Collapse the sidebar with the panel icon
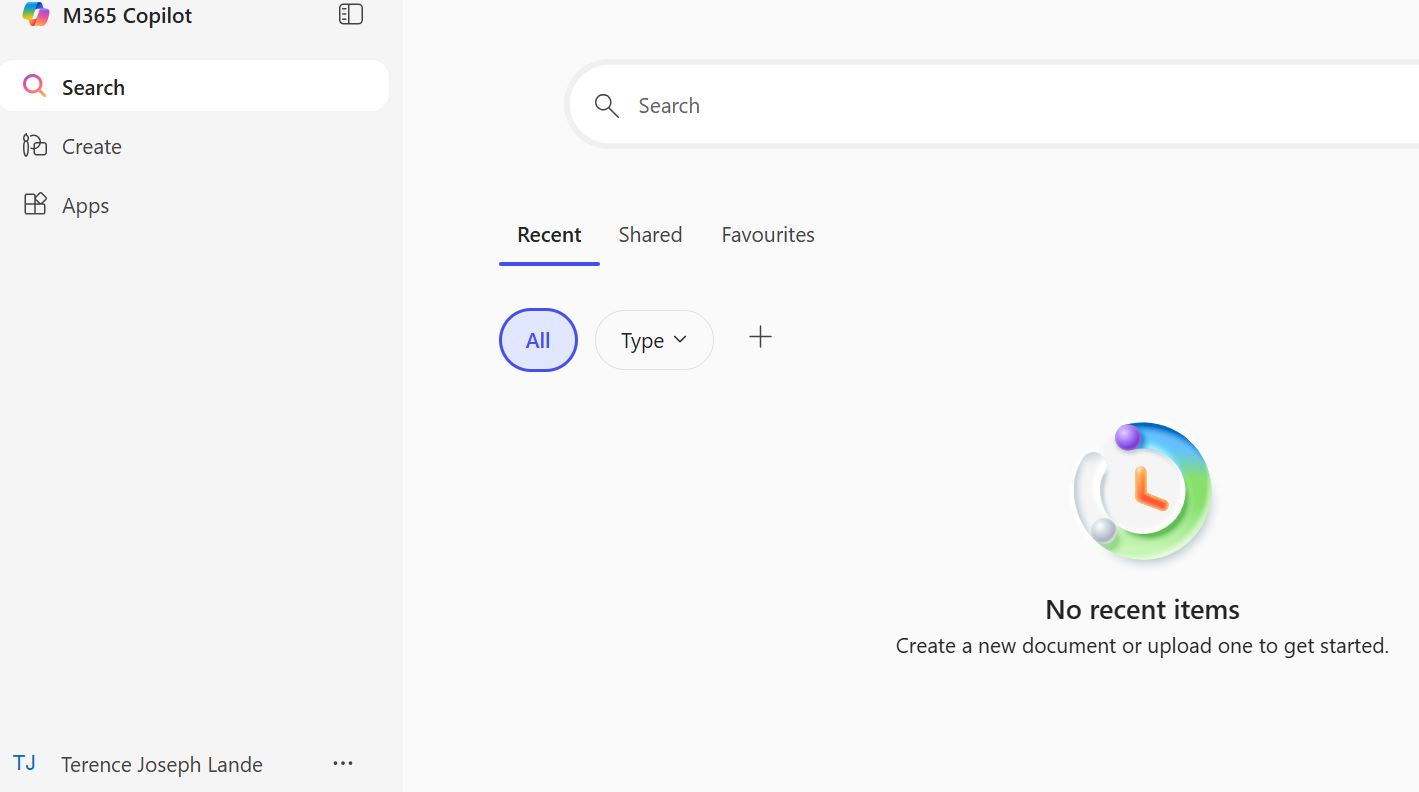Viewport: 1419px width, 792px height. tap(350, 14)
